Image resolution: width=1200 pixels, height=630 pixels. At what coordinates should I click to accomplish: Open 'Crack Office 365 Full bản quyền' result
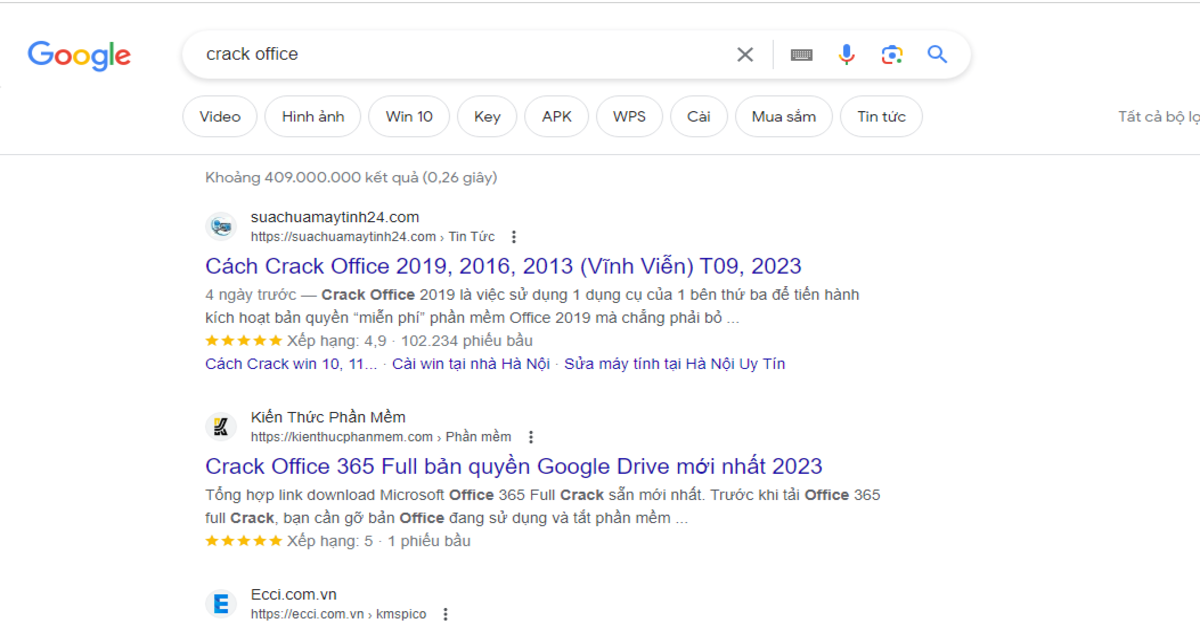click(514, 466)
